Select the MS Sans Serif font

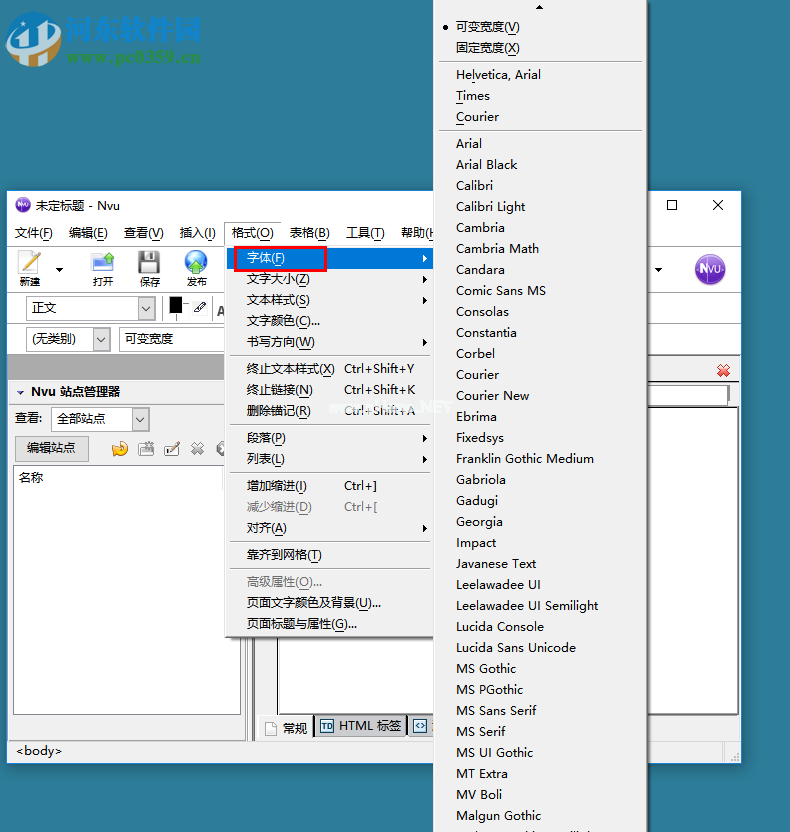click(540, 711)
